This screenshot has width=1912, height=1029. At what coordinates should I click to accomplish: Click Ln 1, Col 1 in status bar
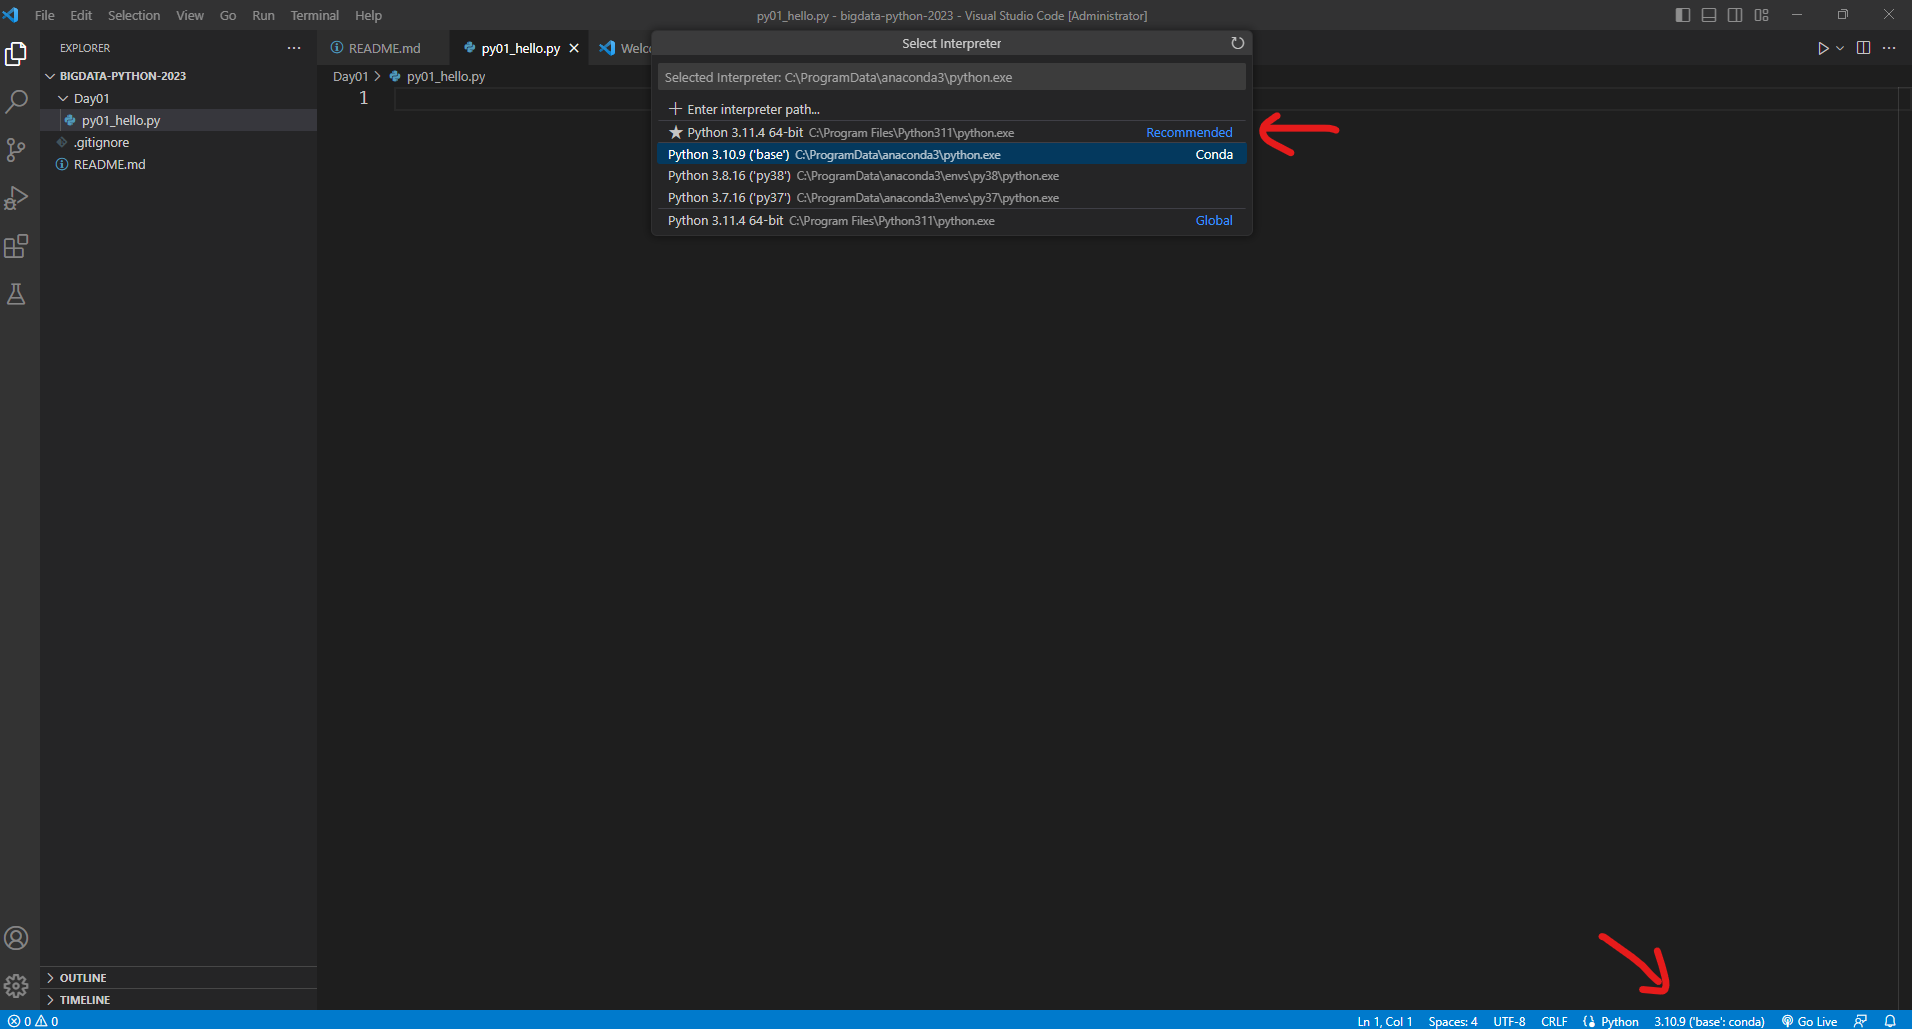click(x=1384, y=1021)
